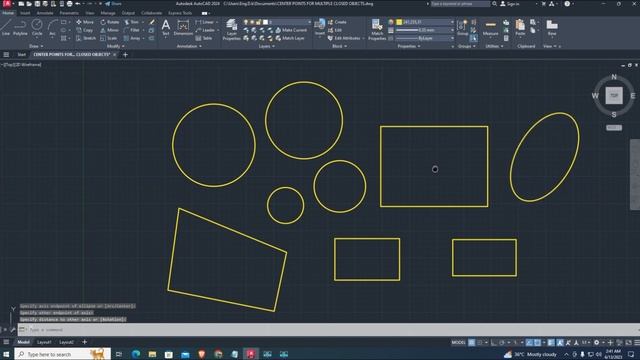Viewport: 640px width, 360px height.
Task: Switch to Layout1 tab
Action: 44,342
